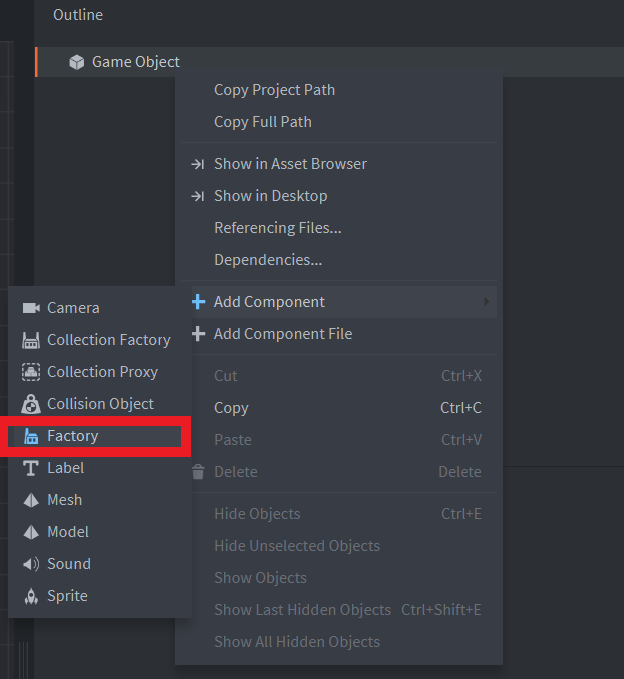Image resolution: width=624 pixels, height=679 pixels.
Task: Click the plus icon beside Add Component File
Action: pyautogui.click(x=198, y=334)
